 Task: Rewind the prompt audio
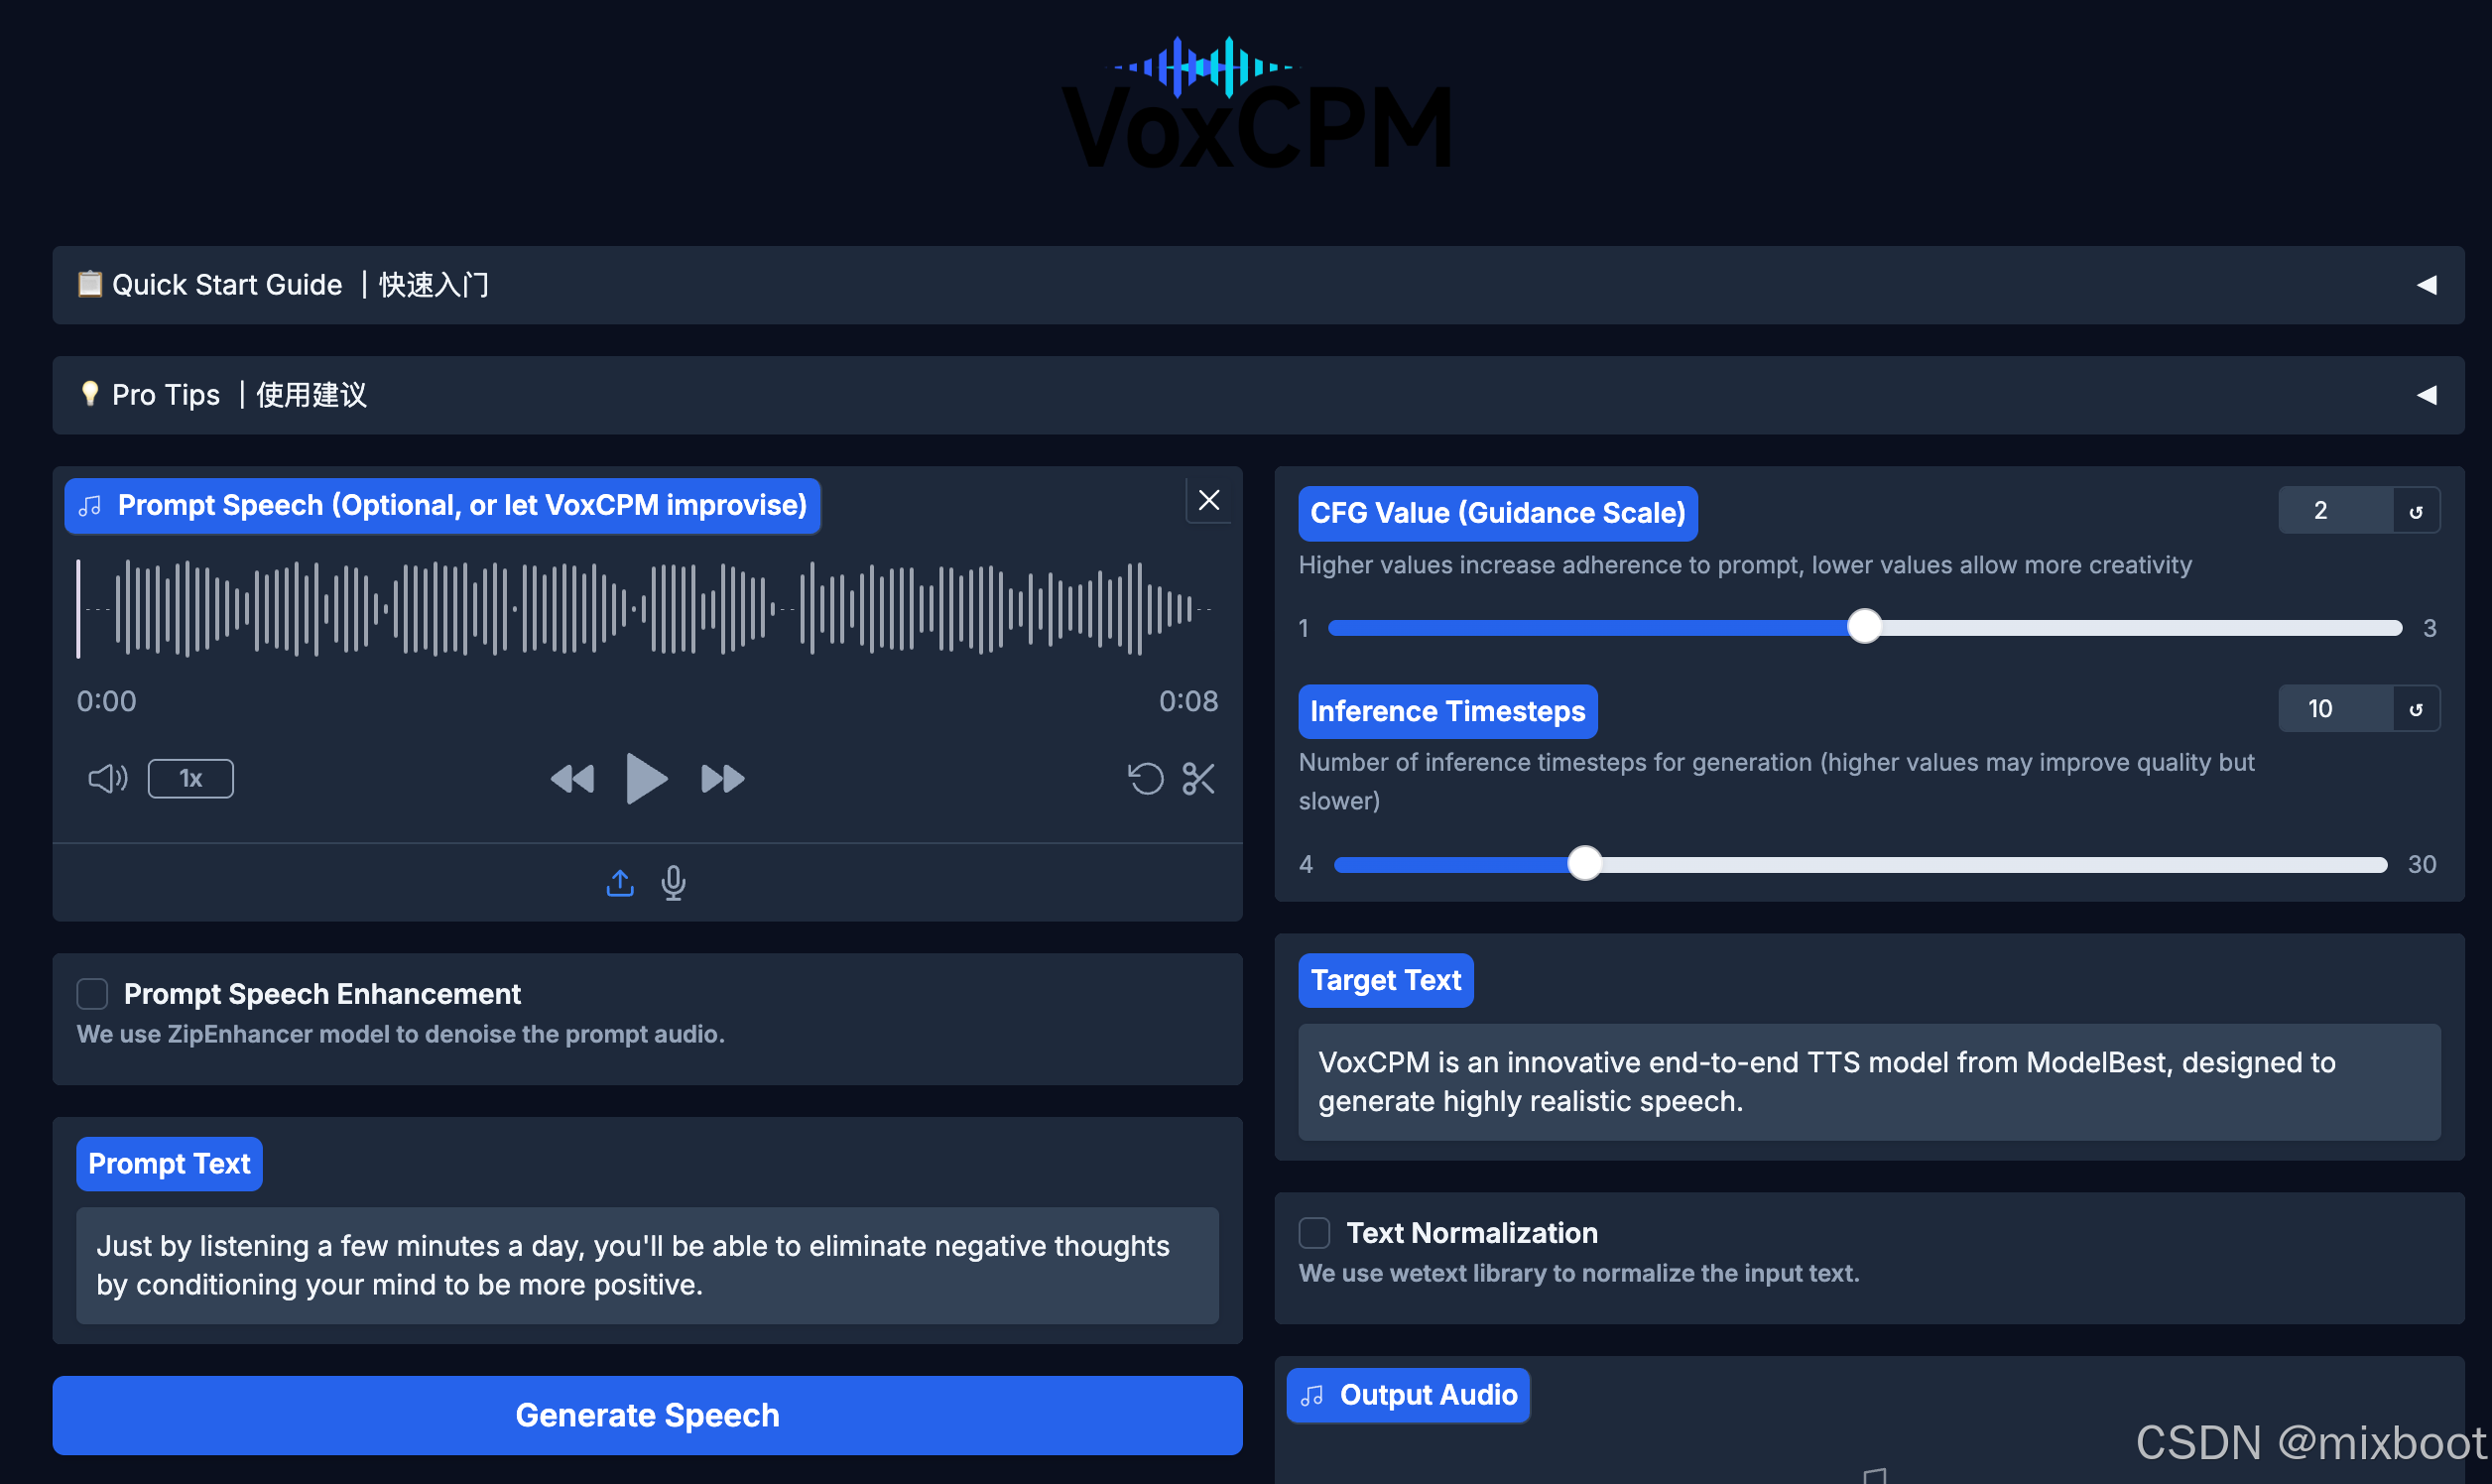point(572,778)
